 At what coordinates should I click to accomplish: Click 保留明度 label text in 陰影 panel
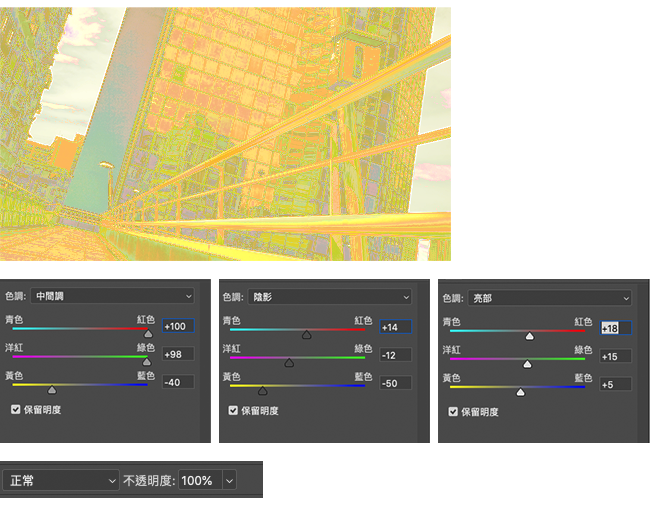260,411
